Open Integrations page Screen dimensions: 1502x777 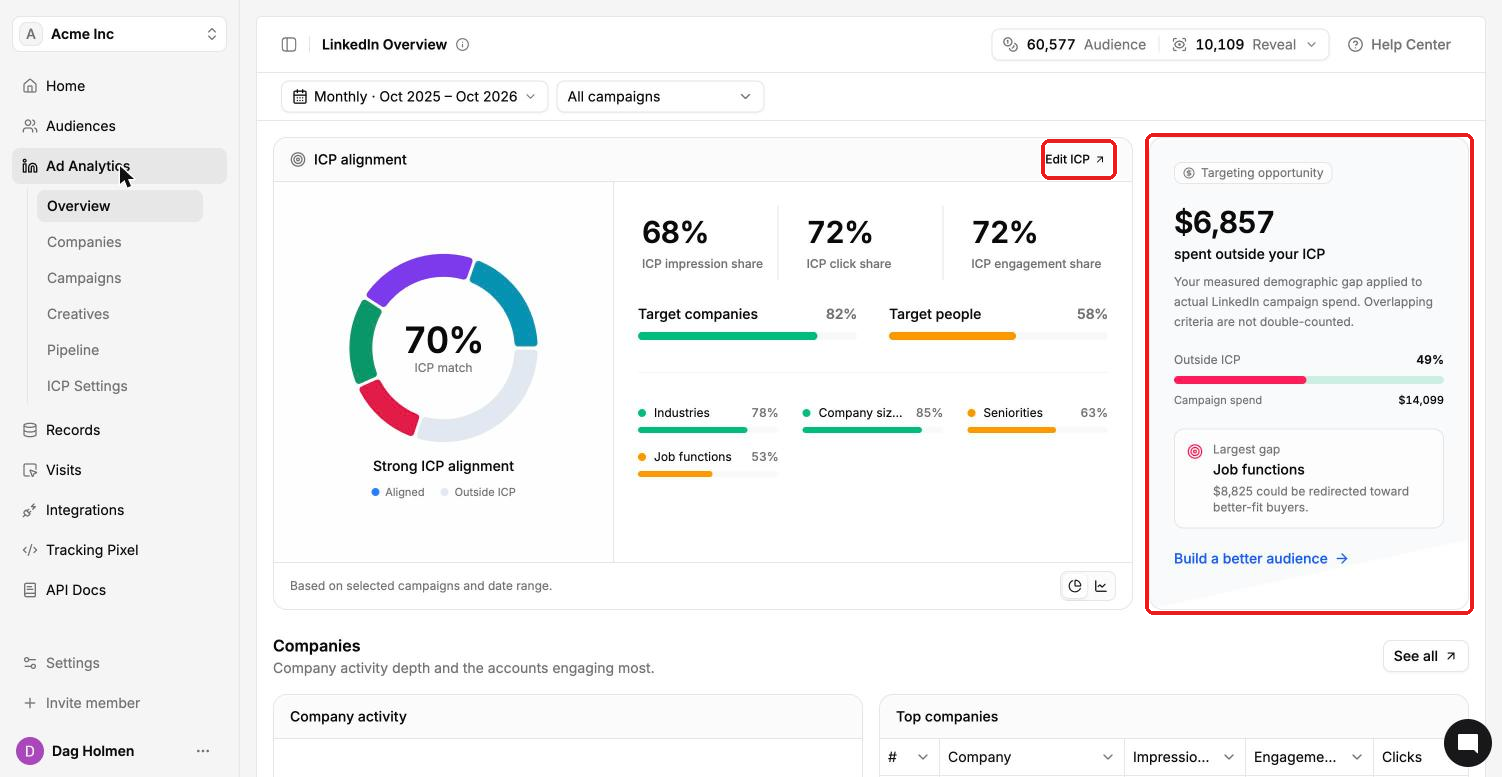[x=120, y=510]
